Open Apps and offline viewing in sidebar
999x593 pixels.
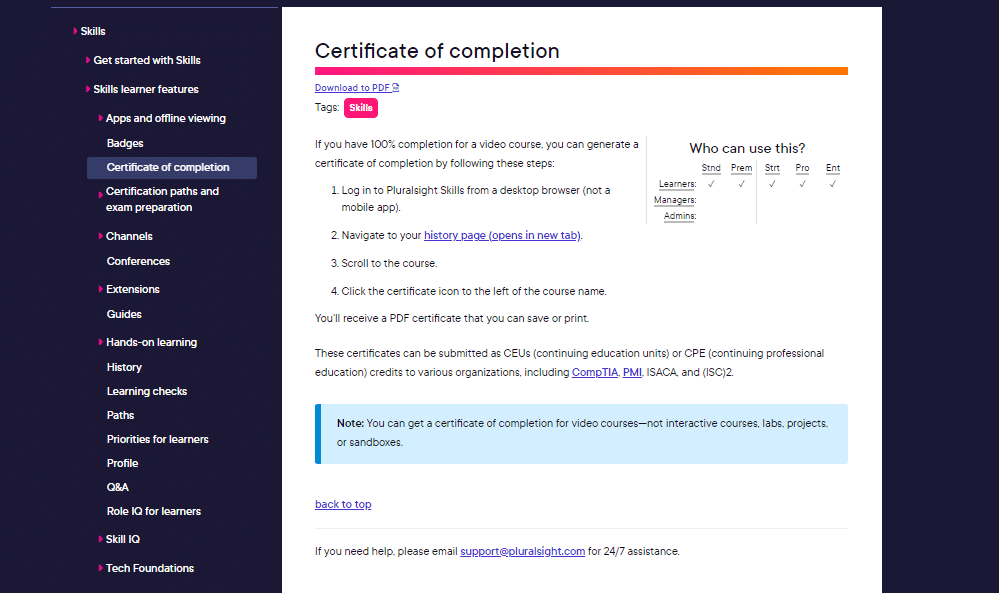pos(166,118)
